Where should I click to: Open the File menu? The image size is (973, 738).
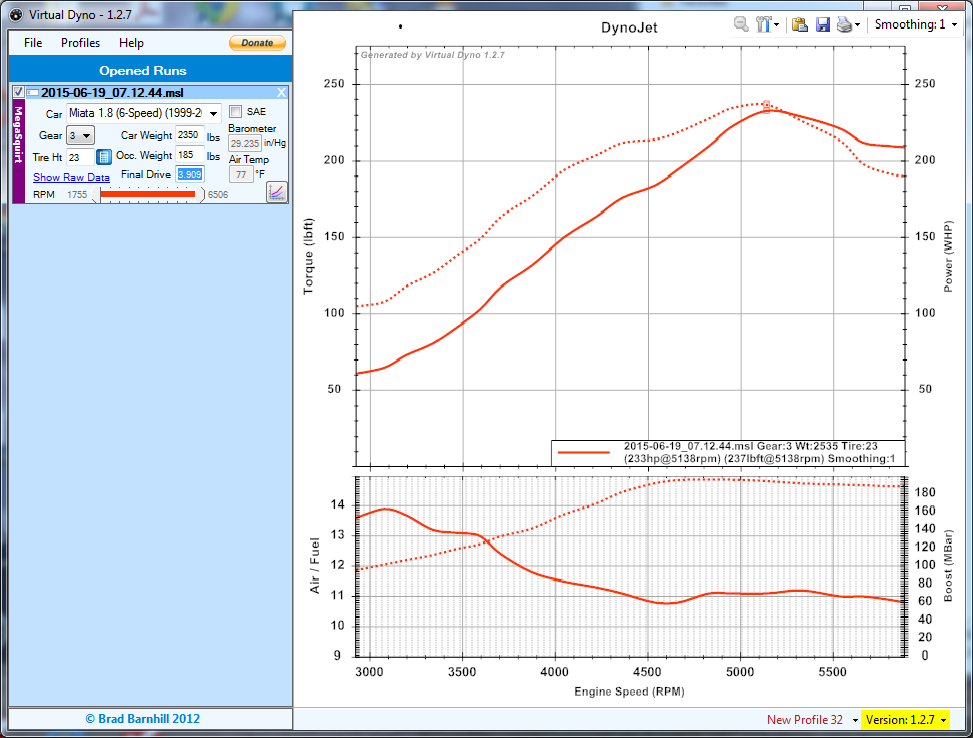[33, 43]
